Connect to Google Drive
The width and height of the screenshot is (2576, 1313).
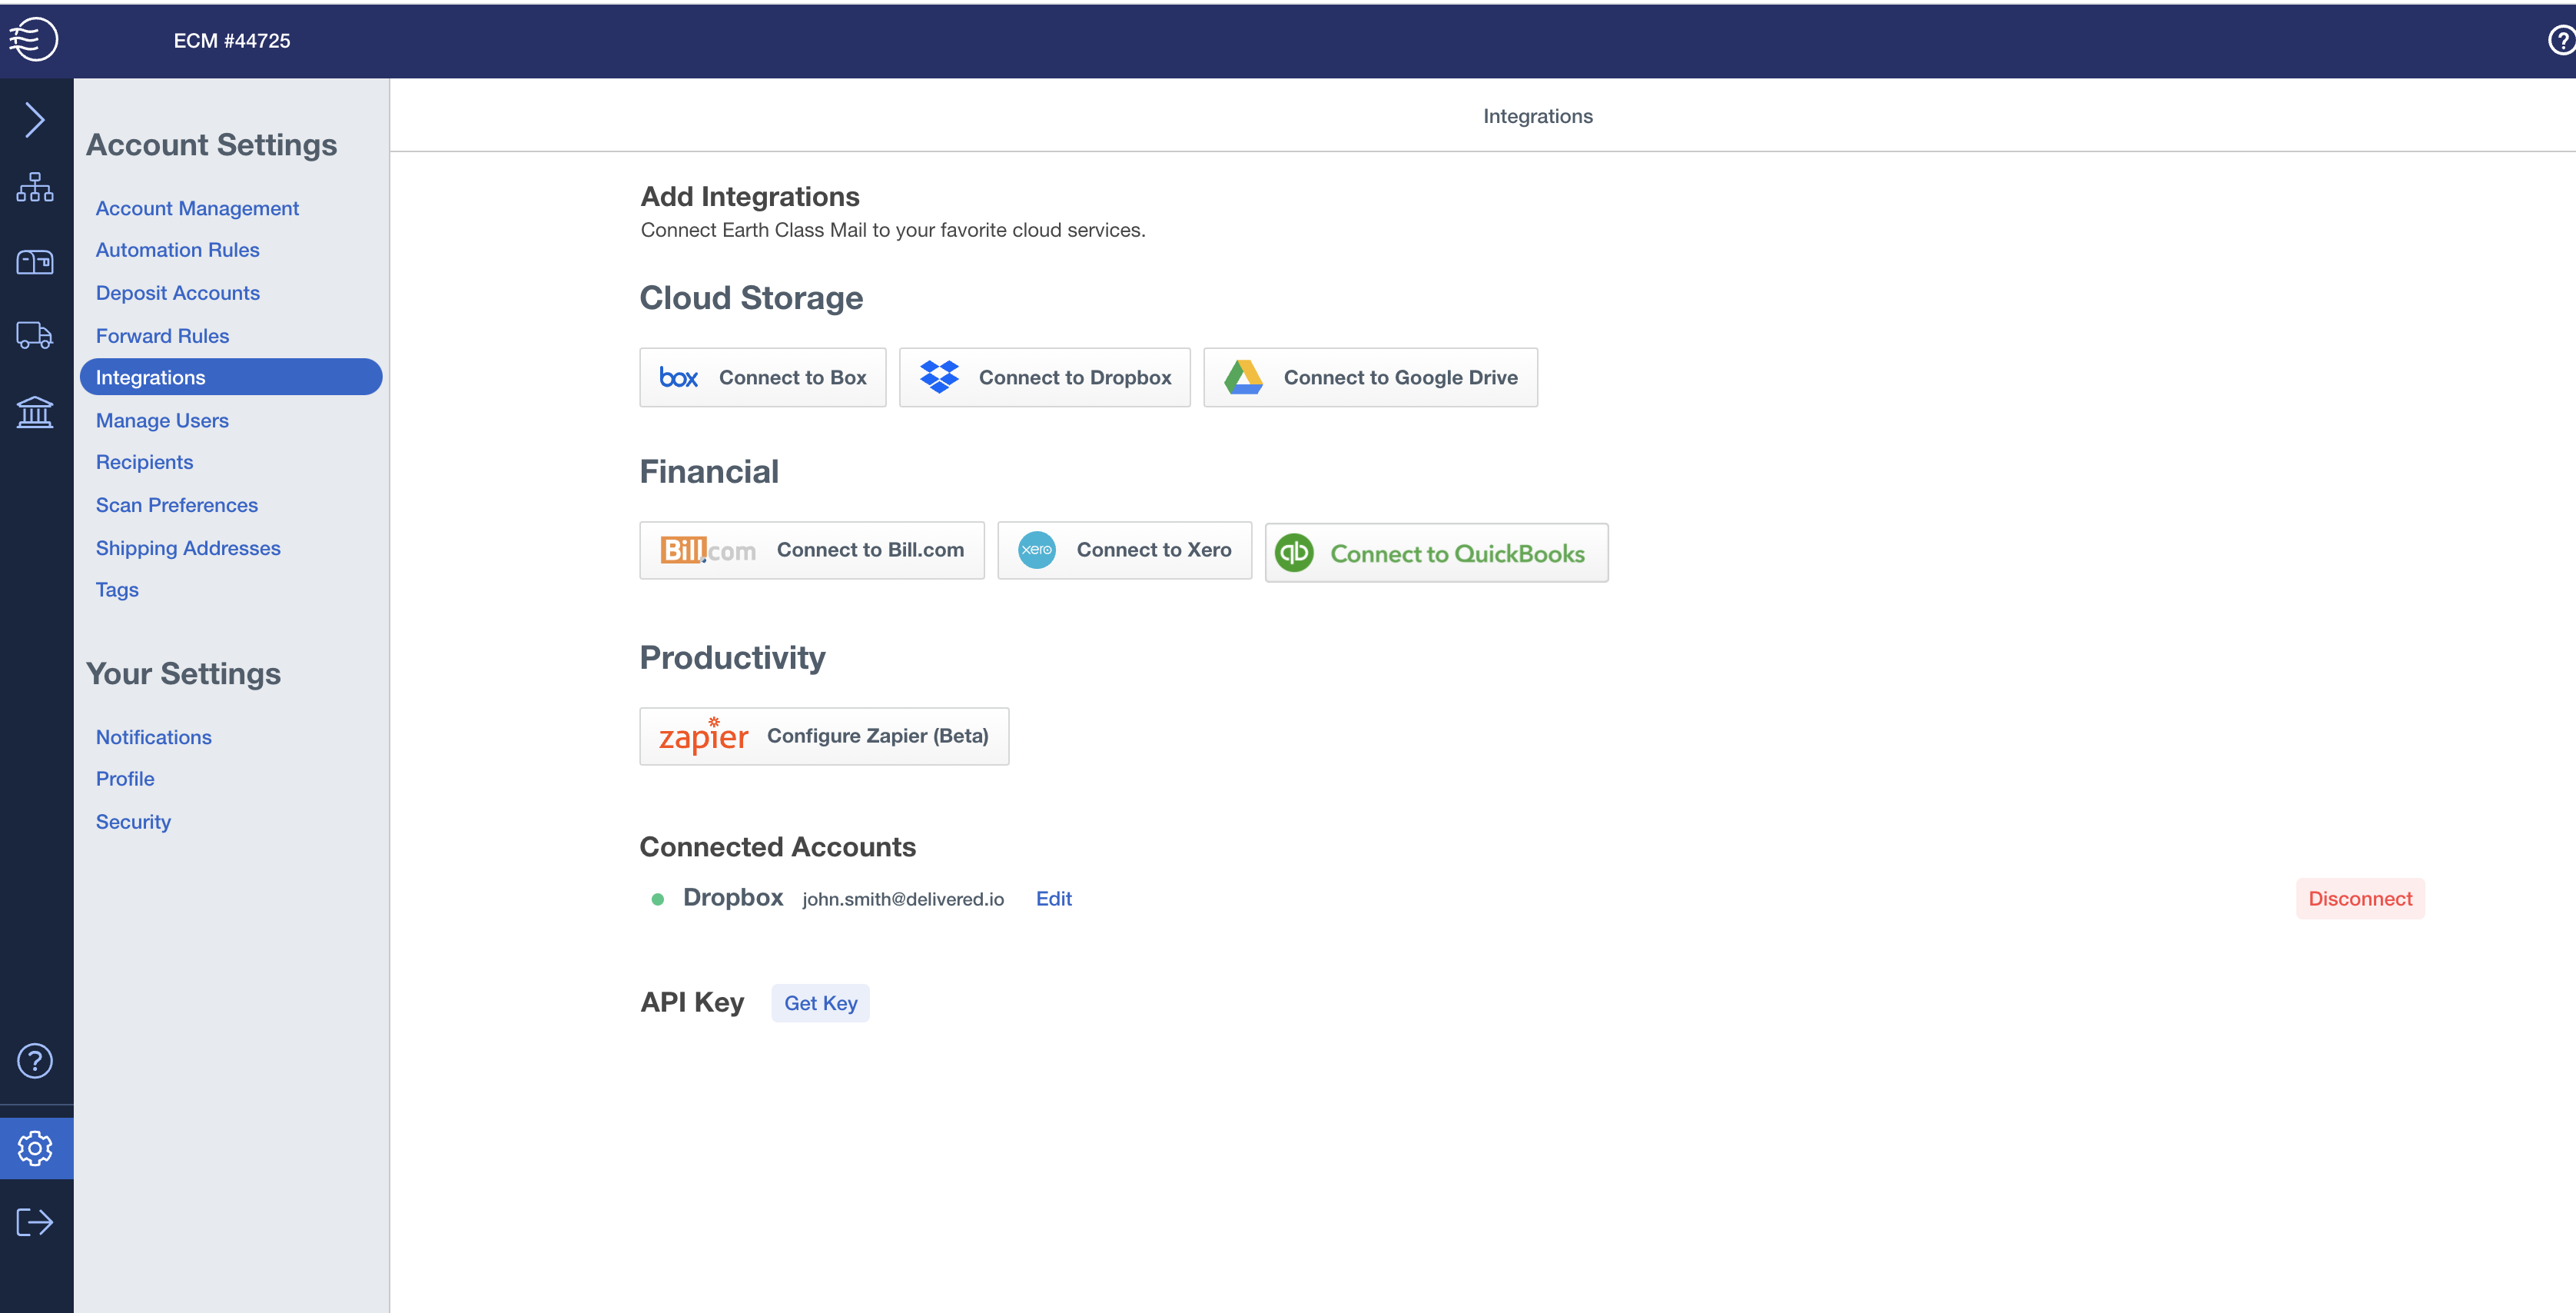[x=1370, y=377]
